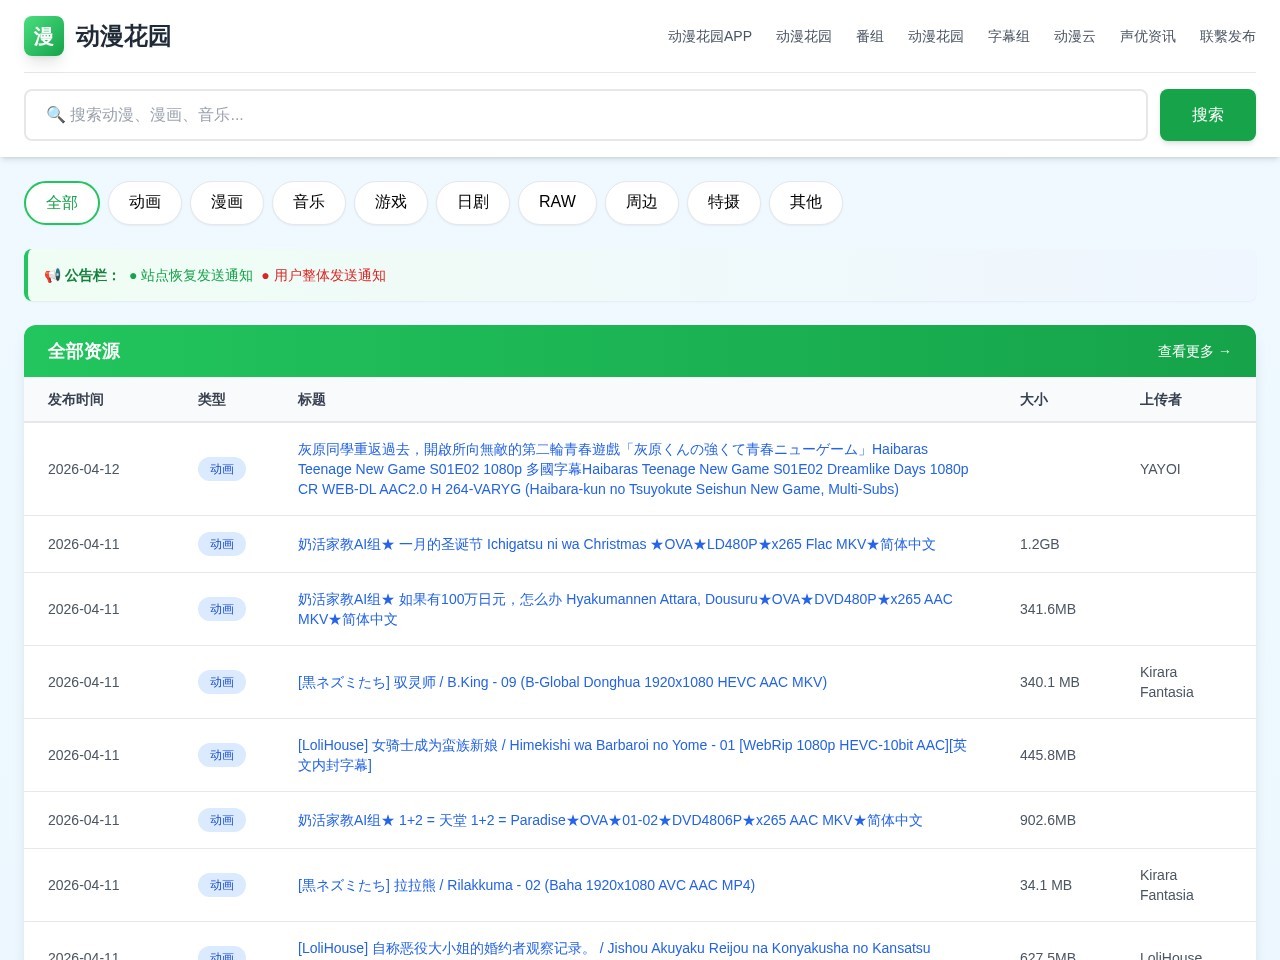
Task: Click the megaphone announcement icon
Action: click(51, 275)
